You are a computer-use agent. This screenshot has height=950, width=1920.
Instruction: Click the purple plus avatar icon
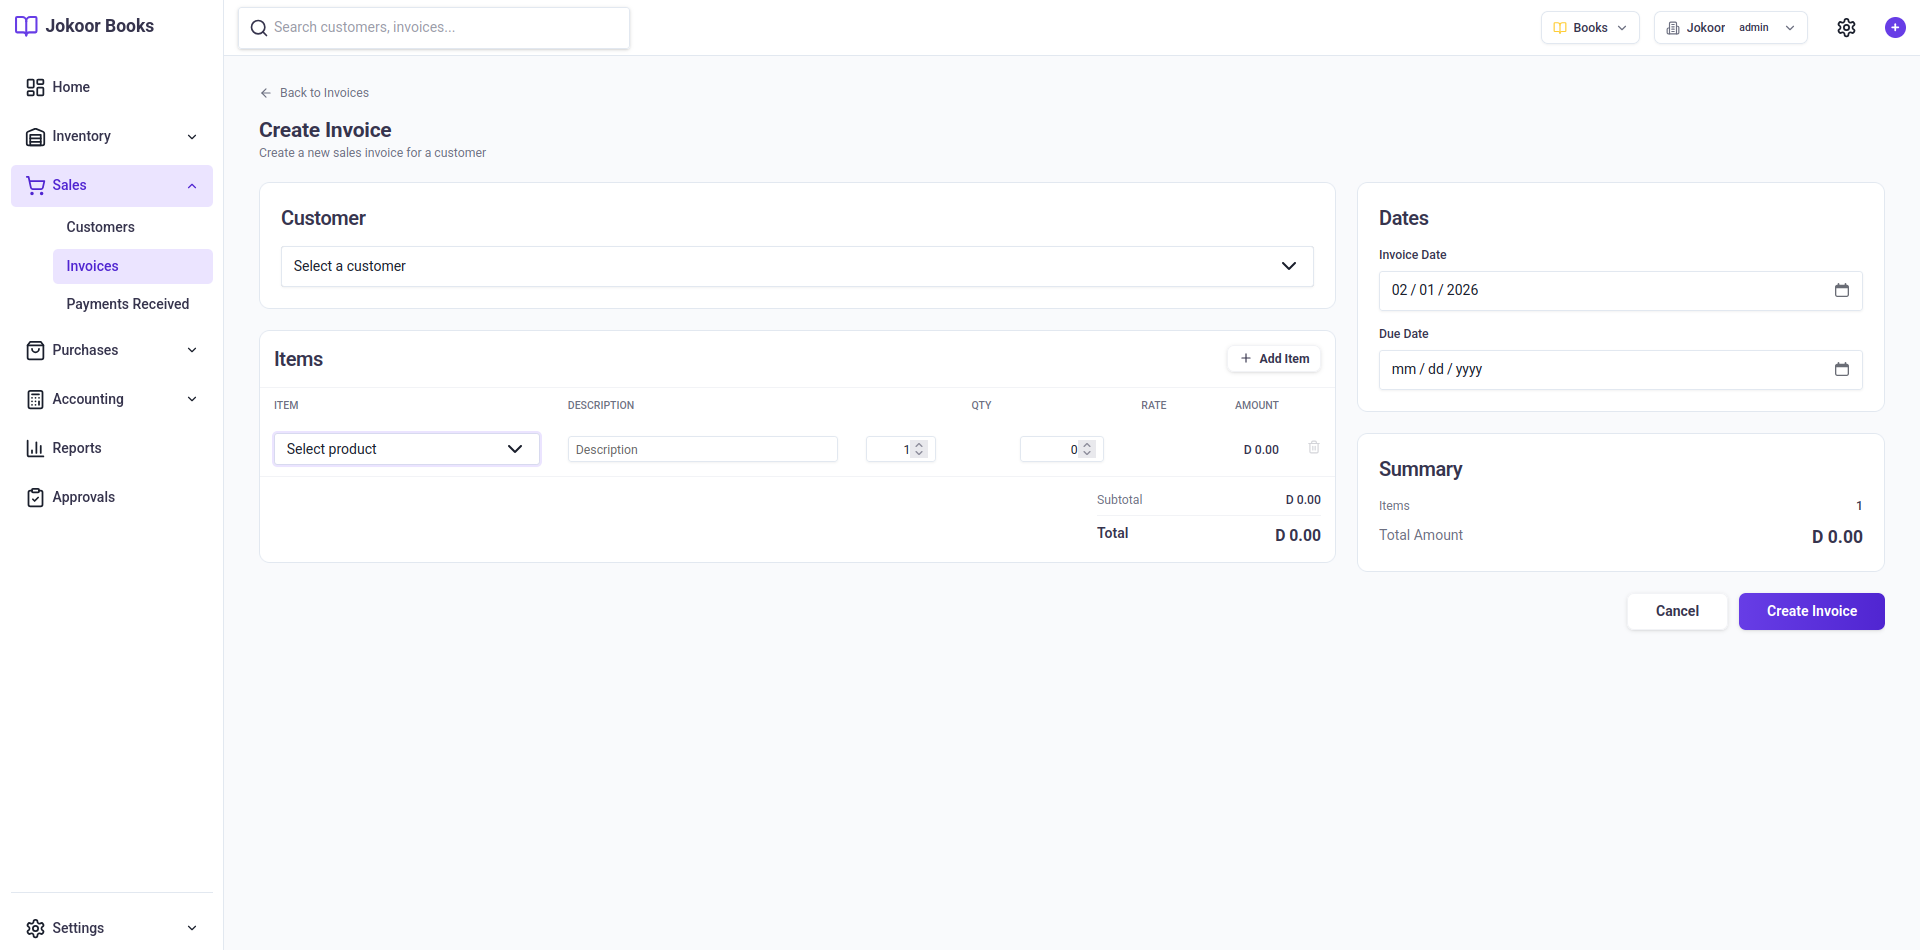point(1895,27)
